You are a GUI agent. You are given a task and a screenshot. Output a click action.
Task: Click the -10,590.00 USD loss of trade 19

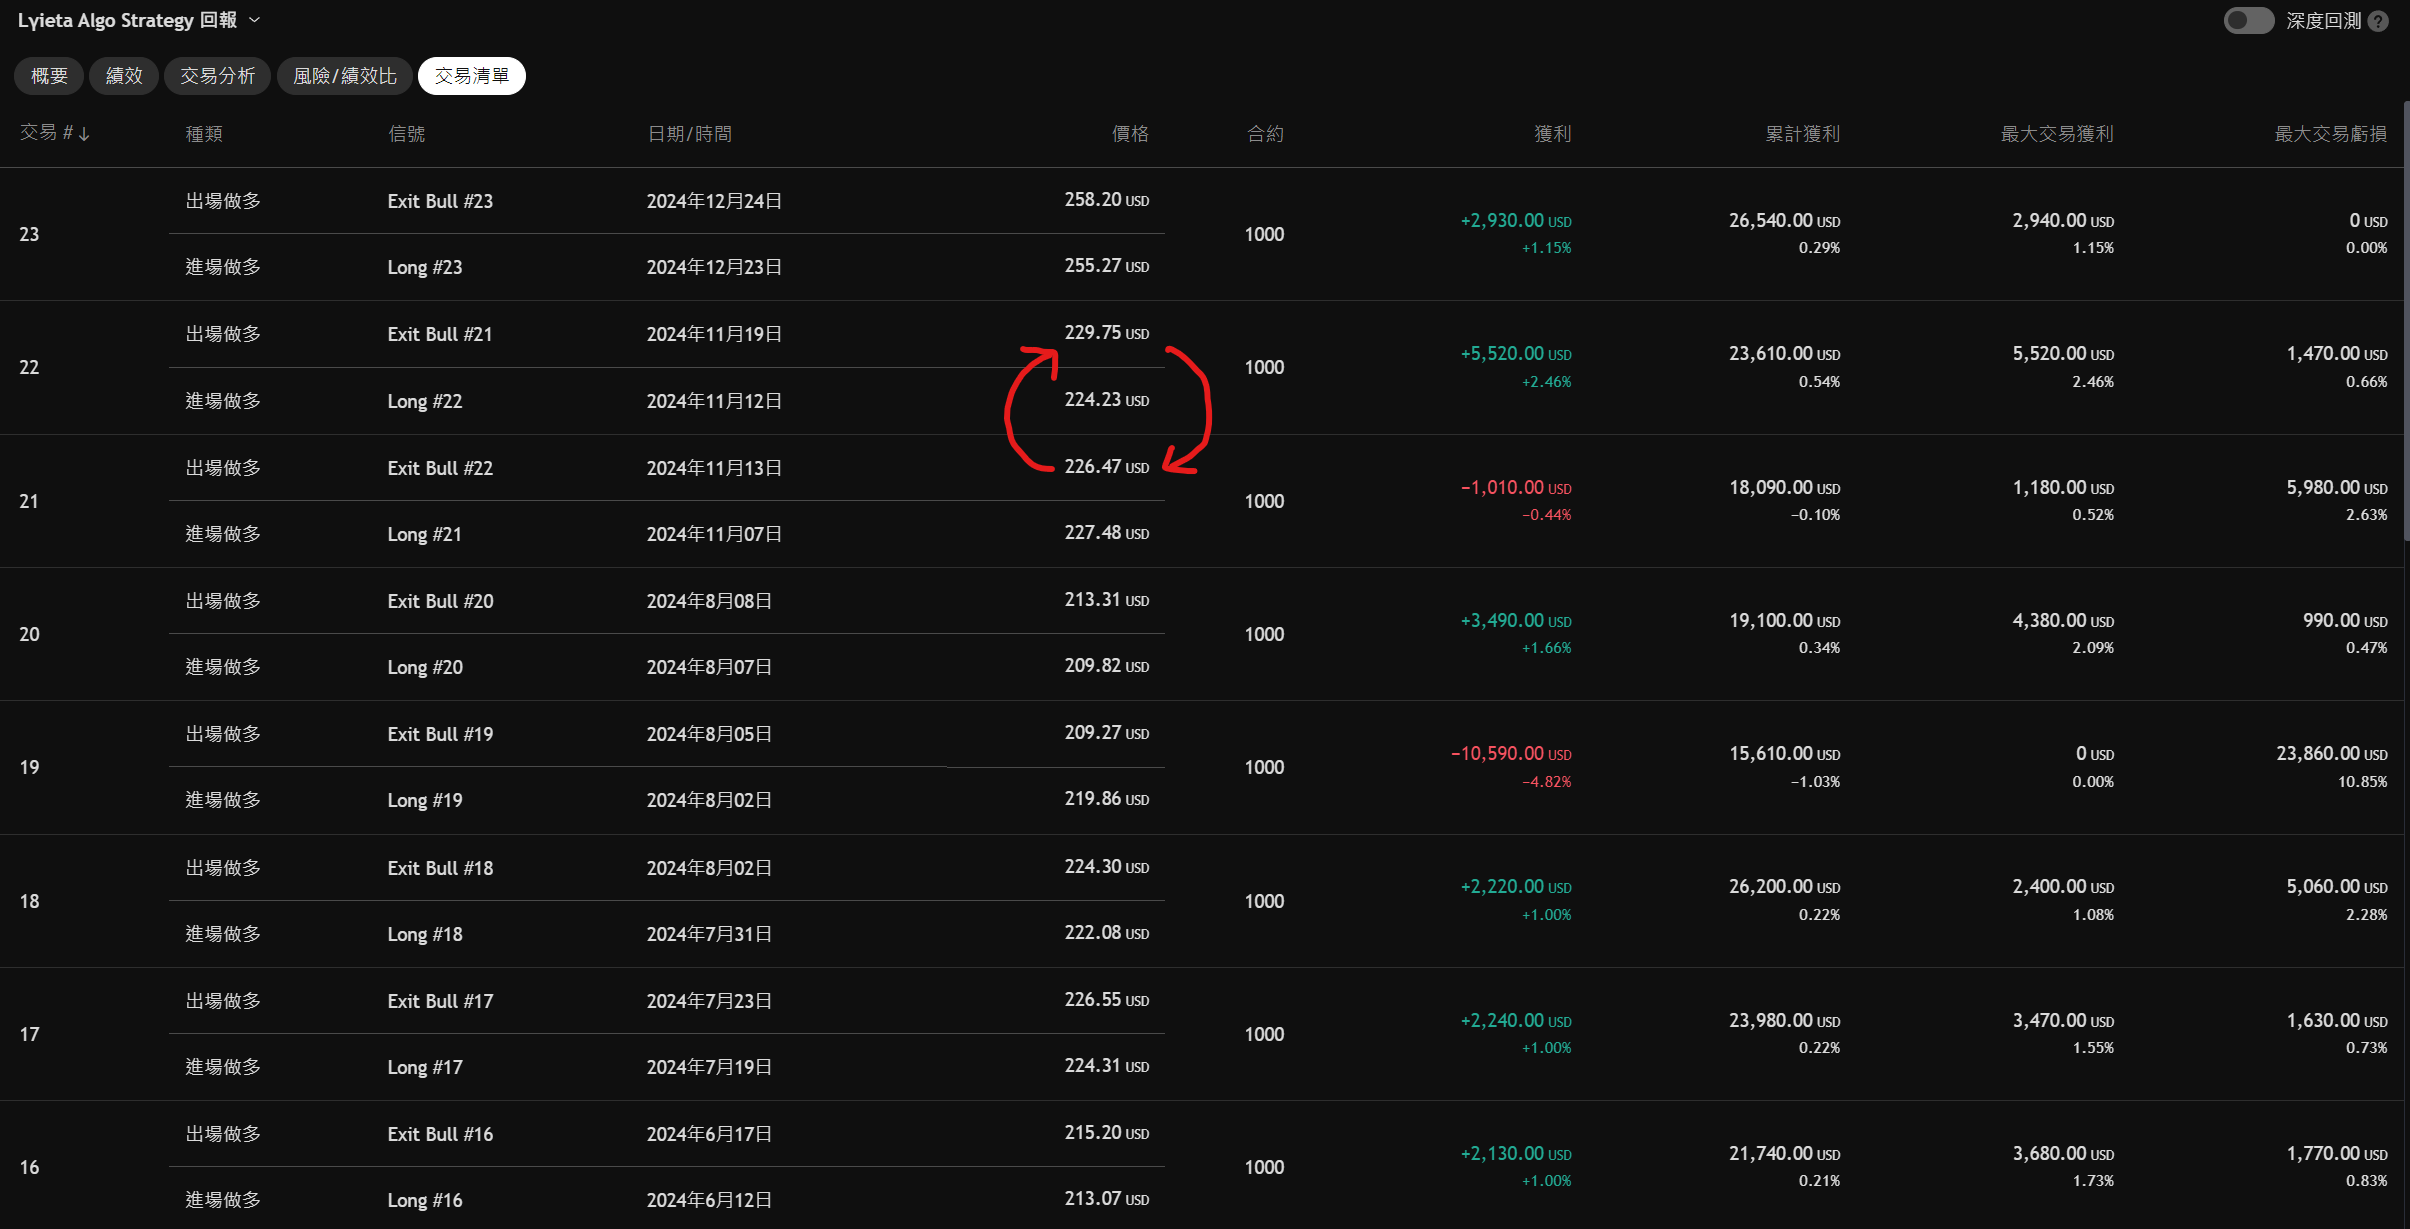click(1510, 754)
